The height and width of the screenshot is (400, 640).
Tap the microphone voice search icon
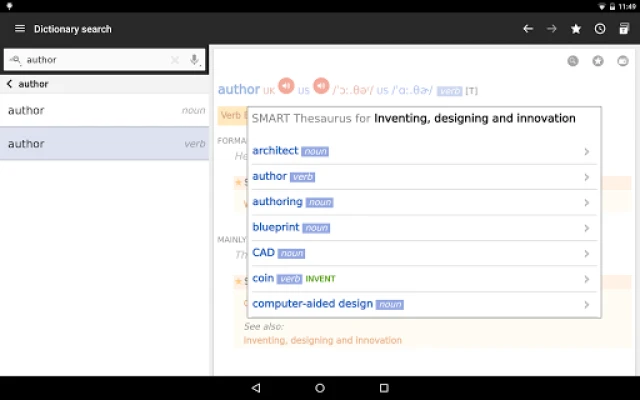click(194, 60)
